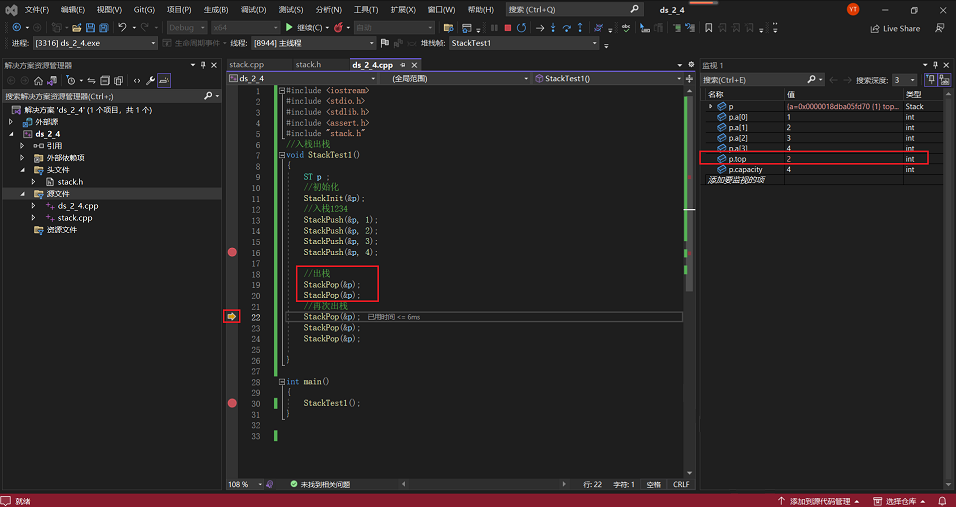Click Show All Files icon
The width and height of the screenshot is (956, 507).
(118, 80)
